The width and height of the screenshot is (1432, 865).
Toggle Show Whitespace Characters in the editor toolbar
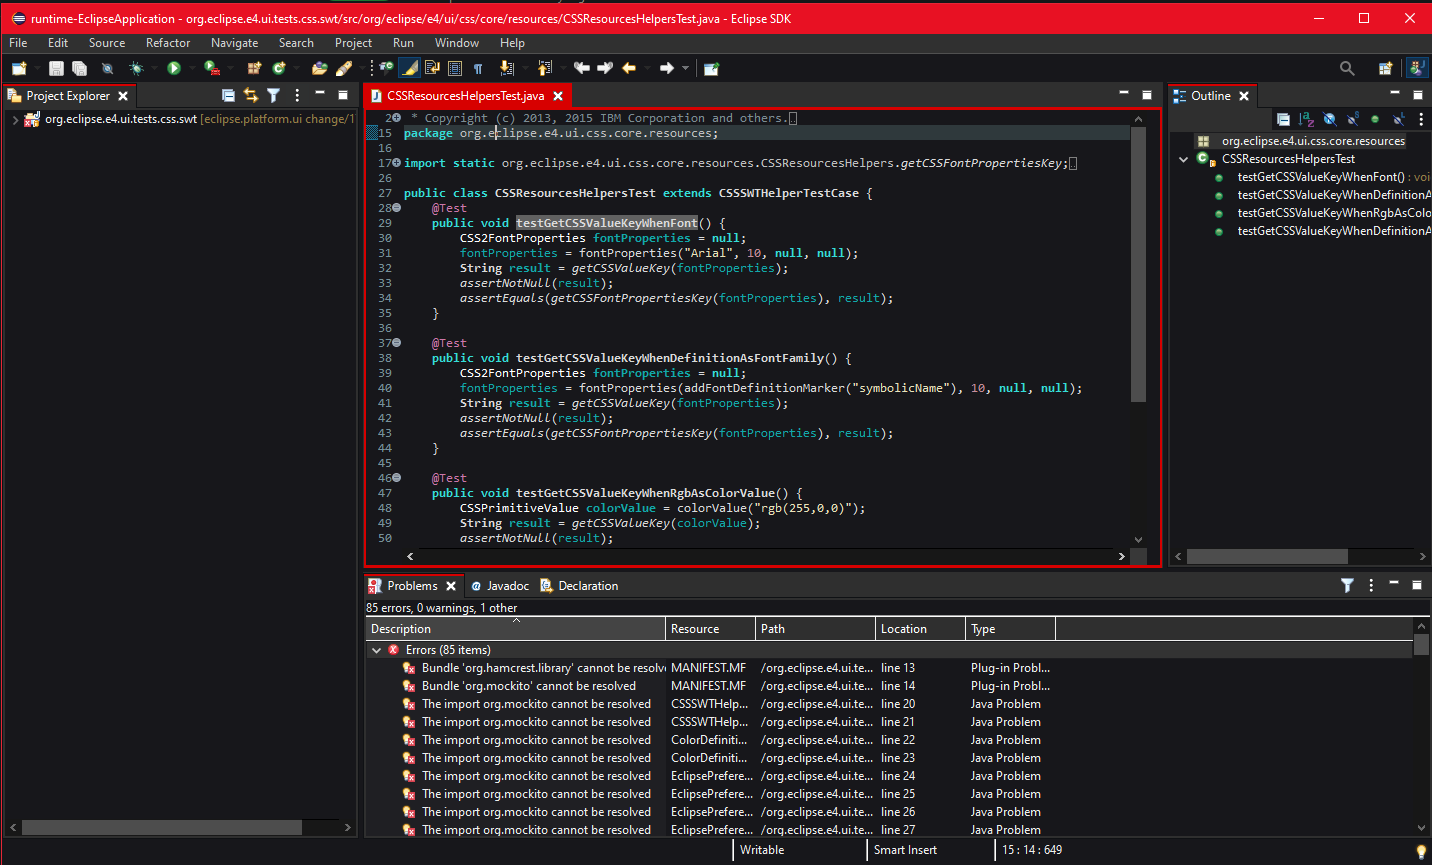pos(477,68)
